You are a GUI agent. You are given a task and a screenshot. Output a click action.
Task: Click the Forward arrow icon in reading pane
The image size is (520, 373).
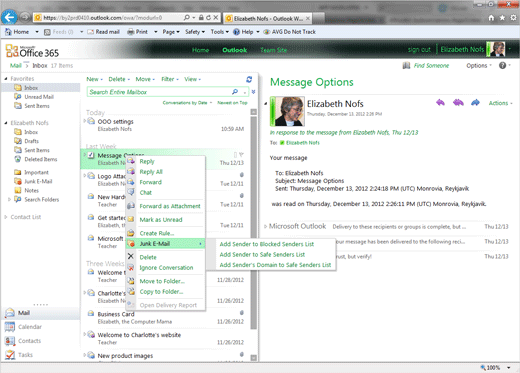click(x=475, y=103)
